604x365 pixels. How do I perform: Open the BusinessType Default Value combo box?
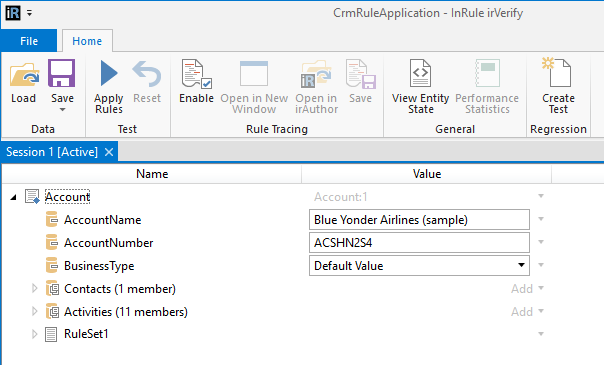point(419,266)
